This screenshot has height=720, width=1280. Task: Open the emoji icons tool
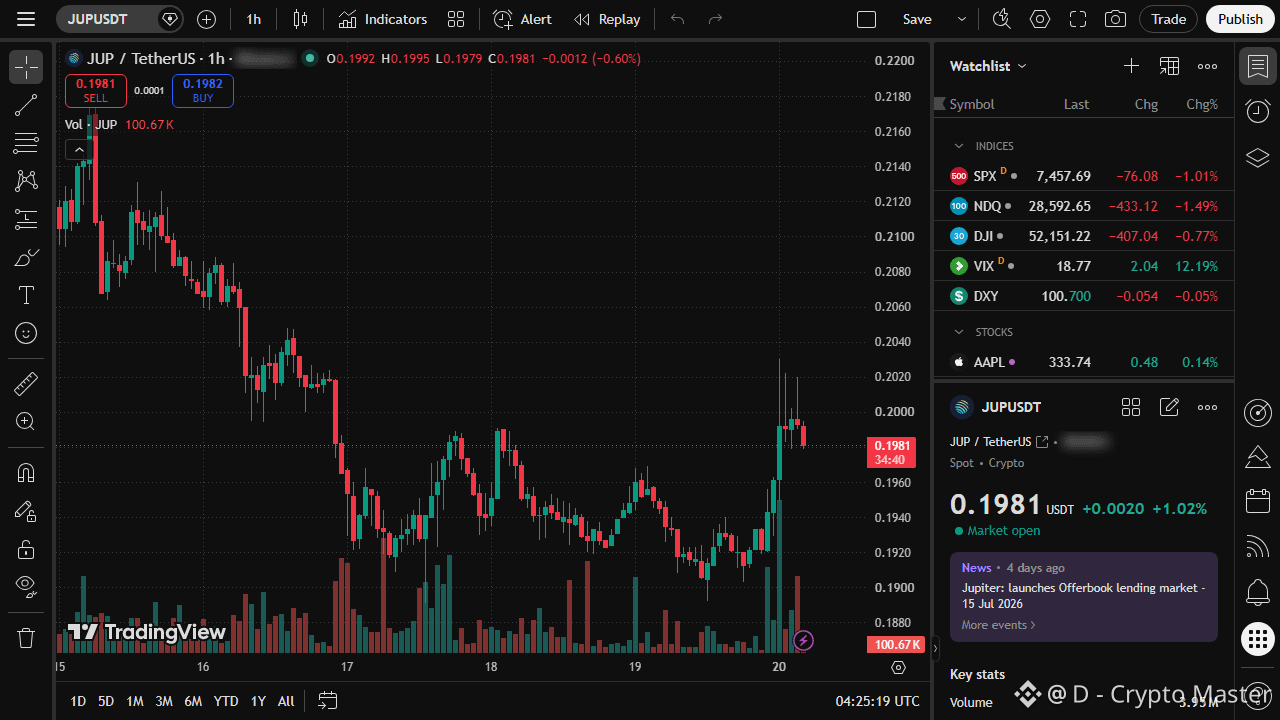pos(26,333)
